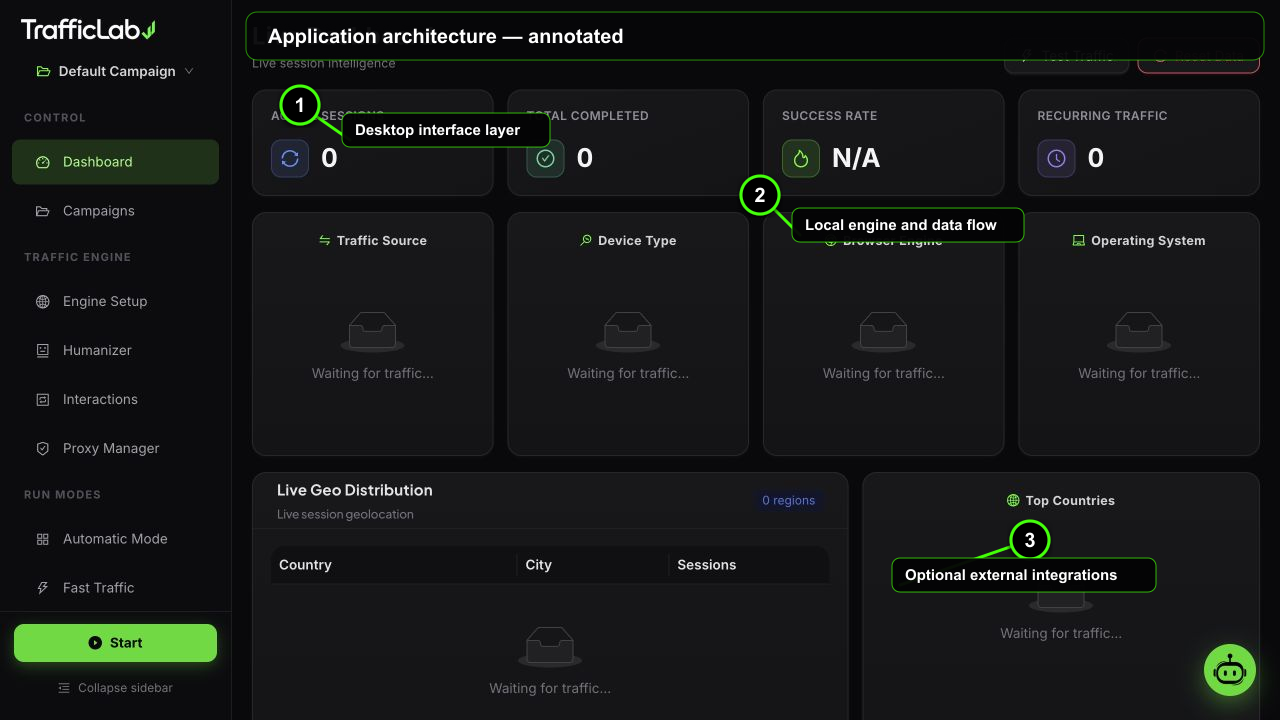Click the Device Type heading icon
This screenshot has width=1280, height=720.
click(x=586, y=240)
